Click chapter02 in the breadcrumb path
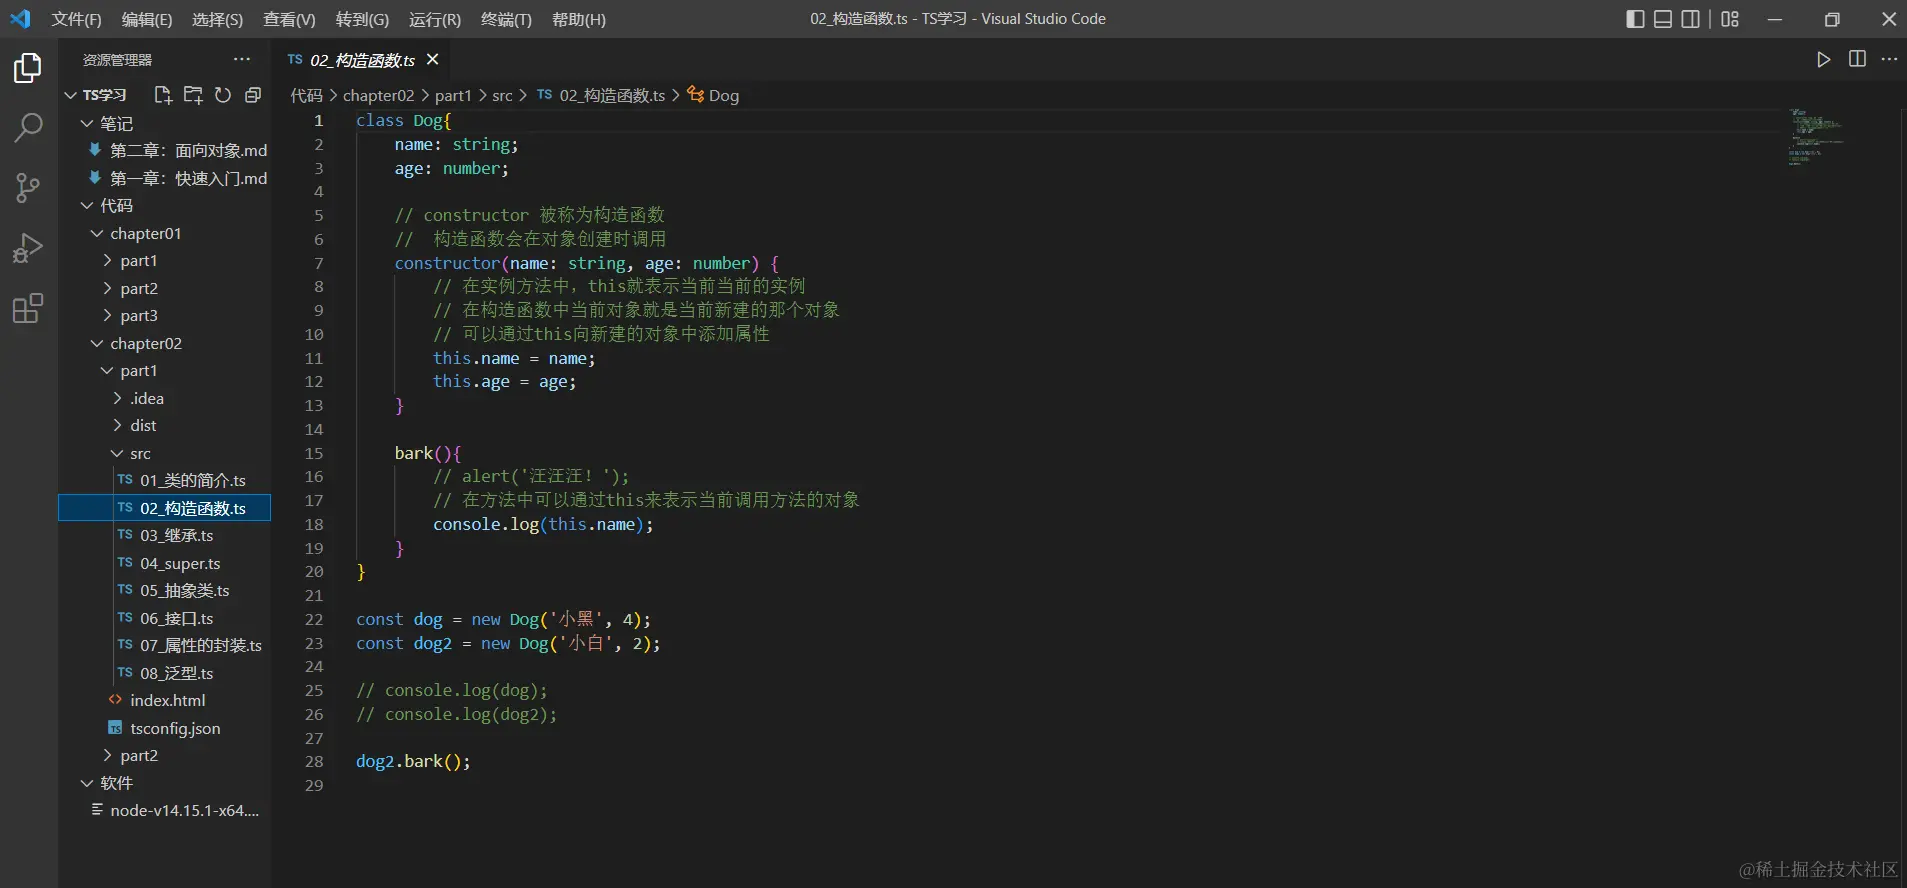 click(378, 95)
